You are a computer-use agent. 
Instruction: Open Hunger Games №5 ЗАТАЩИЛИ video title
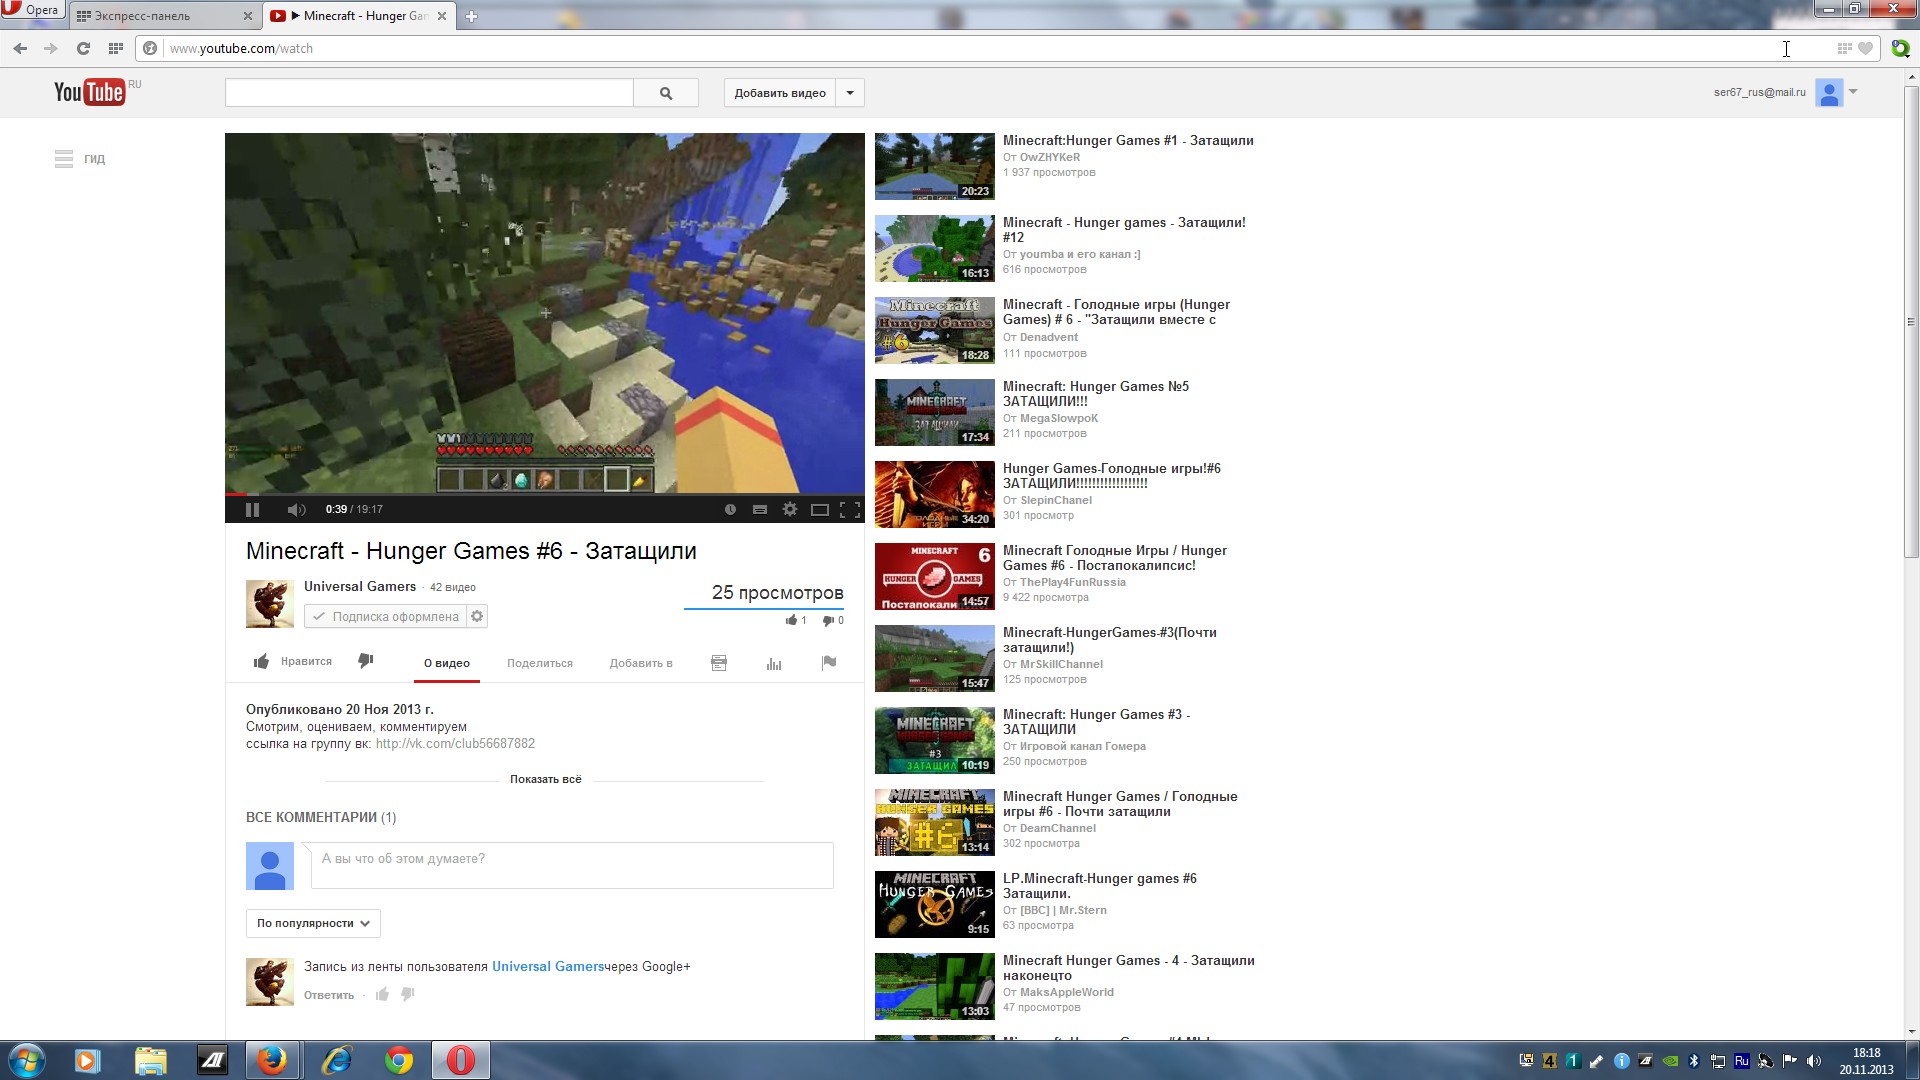pos(1096,394)
